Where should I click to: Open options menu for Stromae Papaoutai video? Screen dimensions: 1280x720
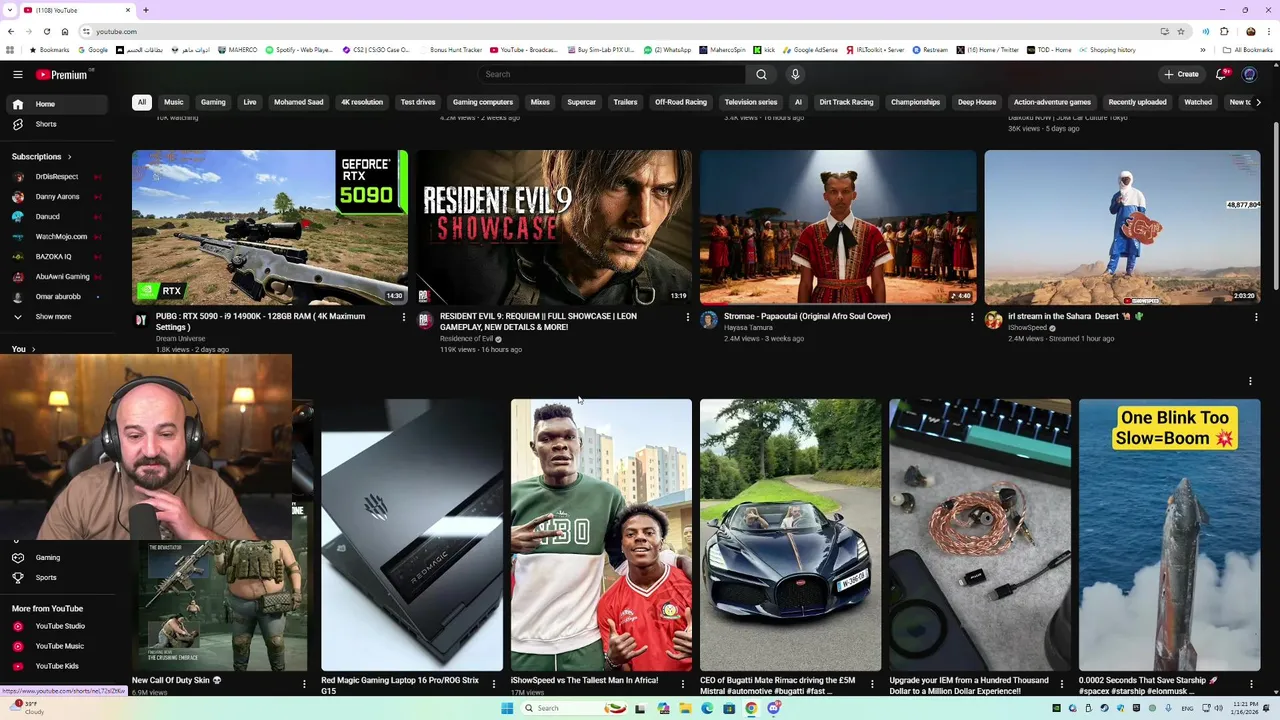tap(972, 317)
